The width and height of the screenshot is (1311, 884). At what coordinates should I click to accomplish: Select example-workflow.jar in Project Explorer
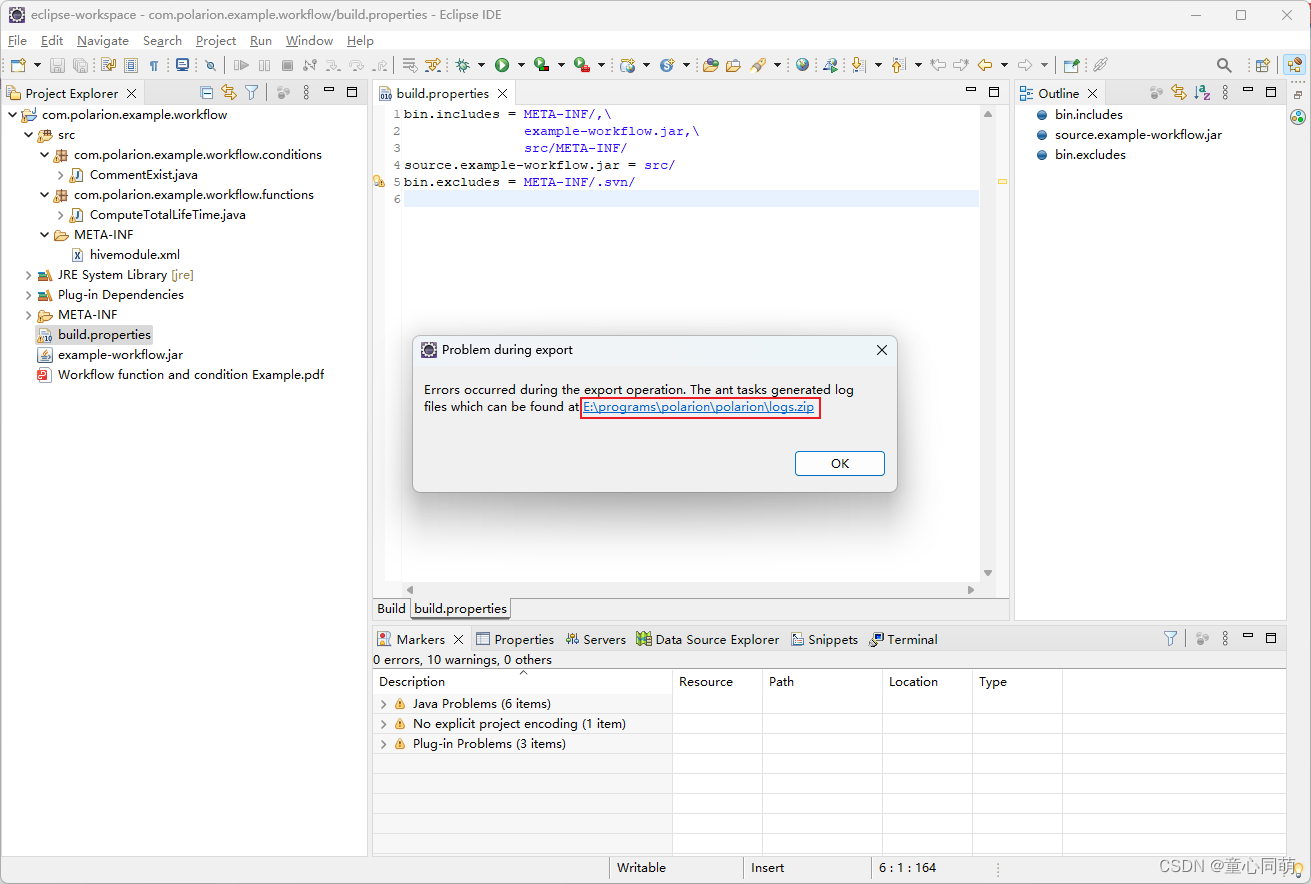[x=120, y=355]
